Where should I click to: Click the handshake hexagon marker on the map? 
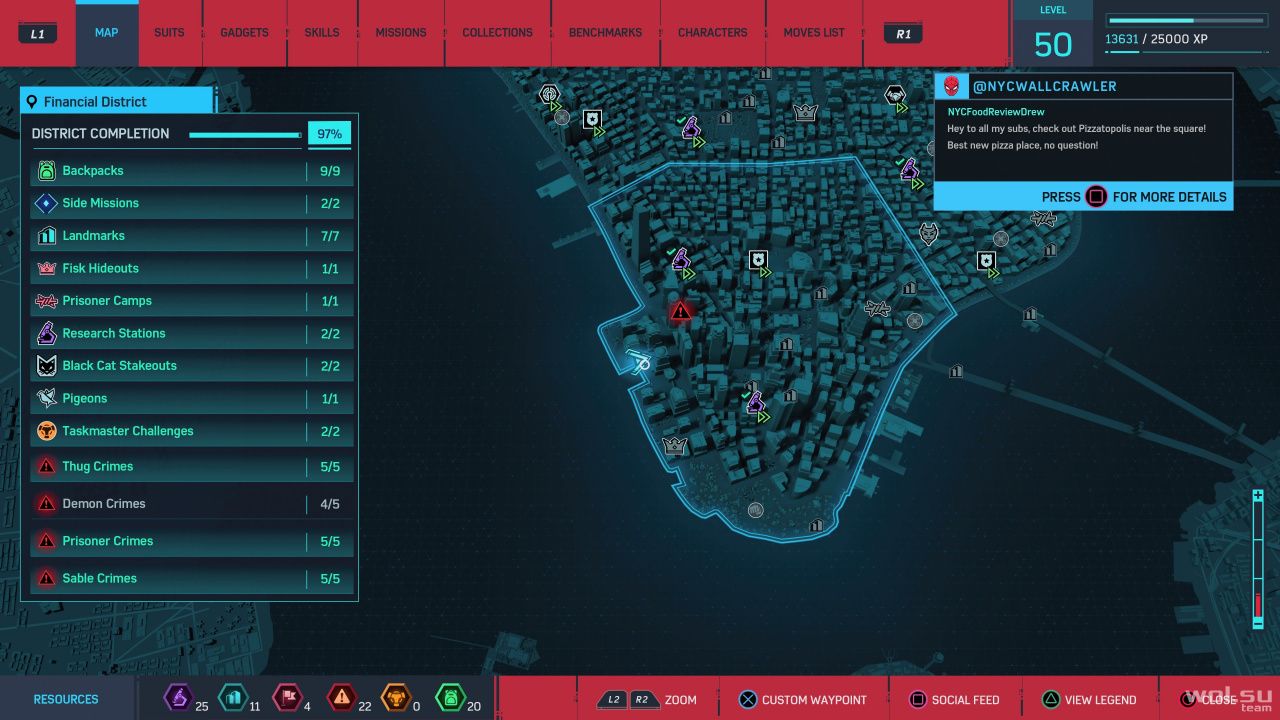[x=895, y=95]
